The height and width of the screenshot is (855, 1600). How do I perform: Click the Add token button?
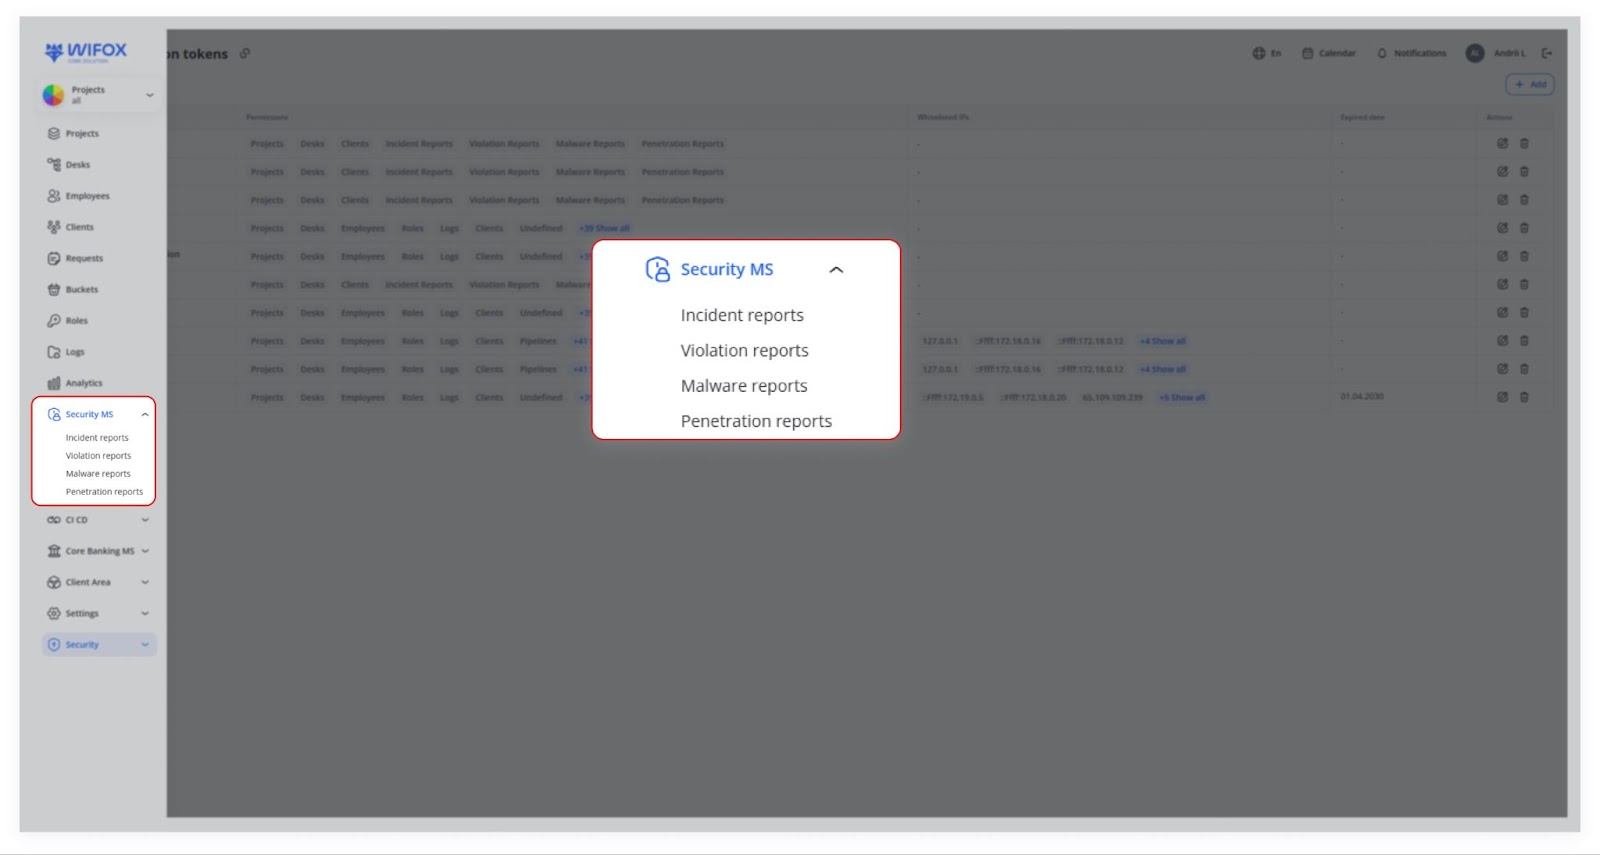[1530, 84]
